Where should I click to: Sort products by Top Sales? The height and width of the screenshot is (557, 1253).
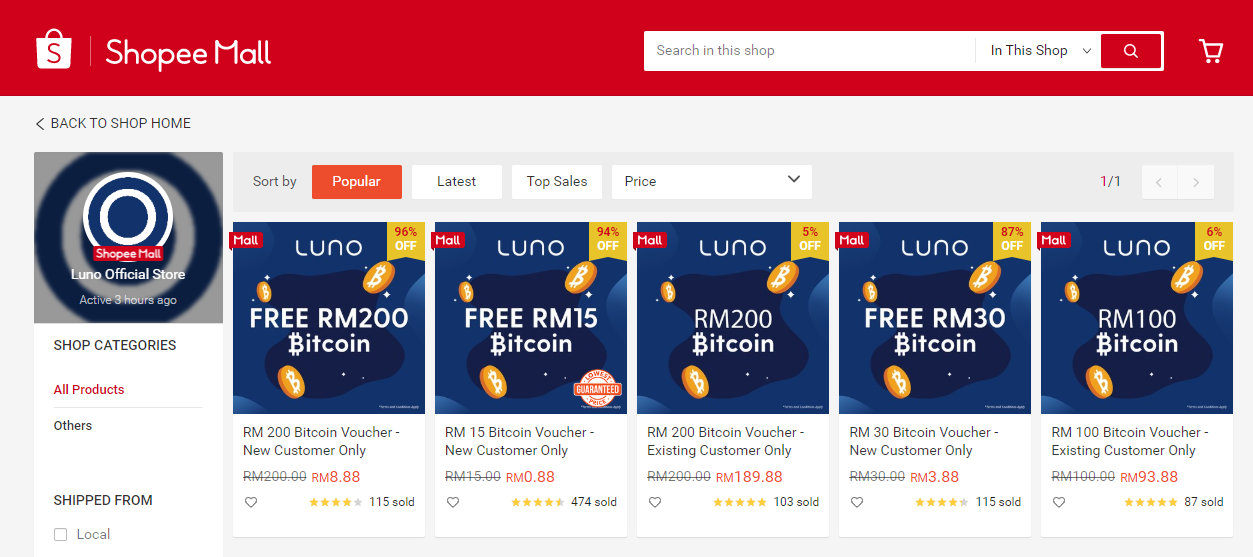(557, 181)
